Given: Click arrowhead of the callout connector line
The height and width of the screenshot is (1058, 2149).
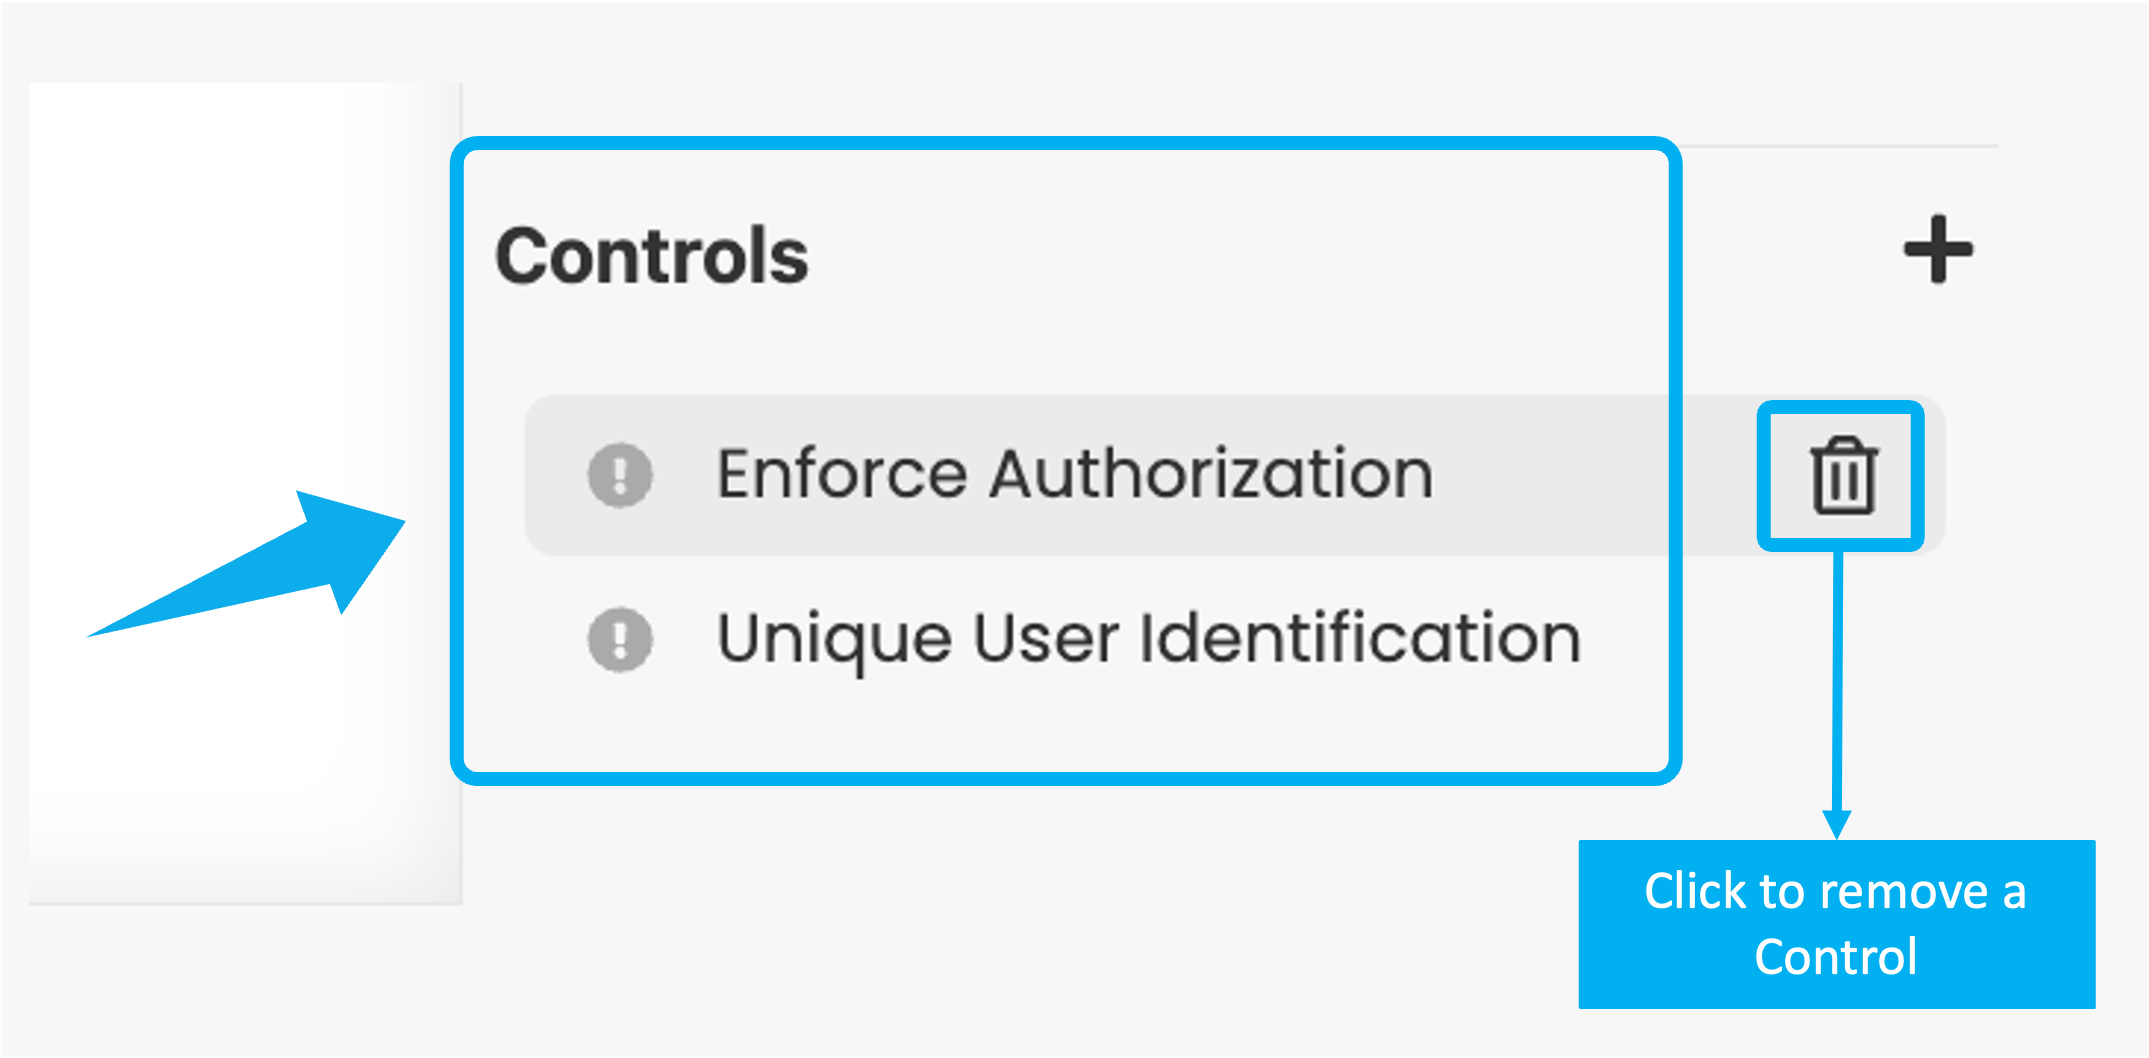Looking at the screenshot, I should coord(1837,824).
